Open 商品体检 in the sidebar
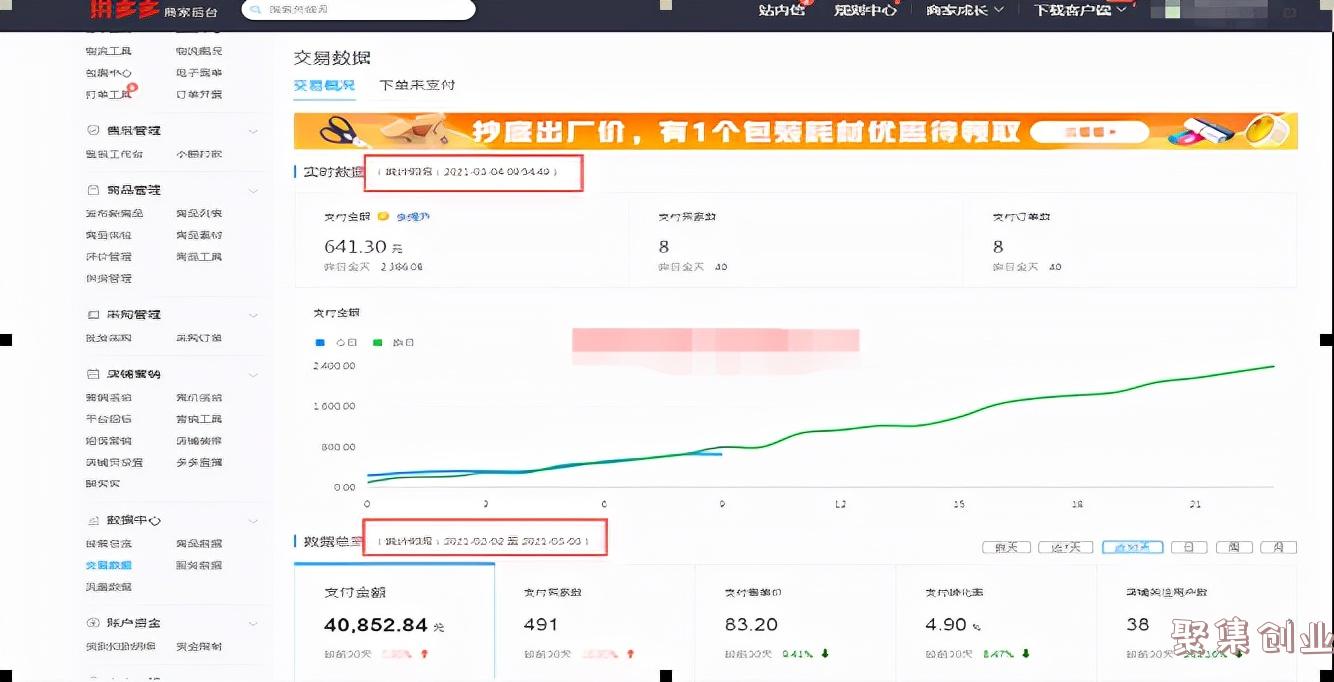The width and height of the screenshot is (1334, 682). point(109,235)
